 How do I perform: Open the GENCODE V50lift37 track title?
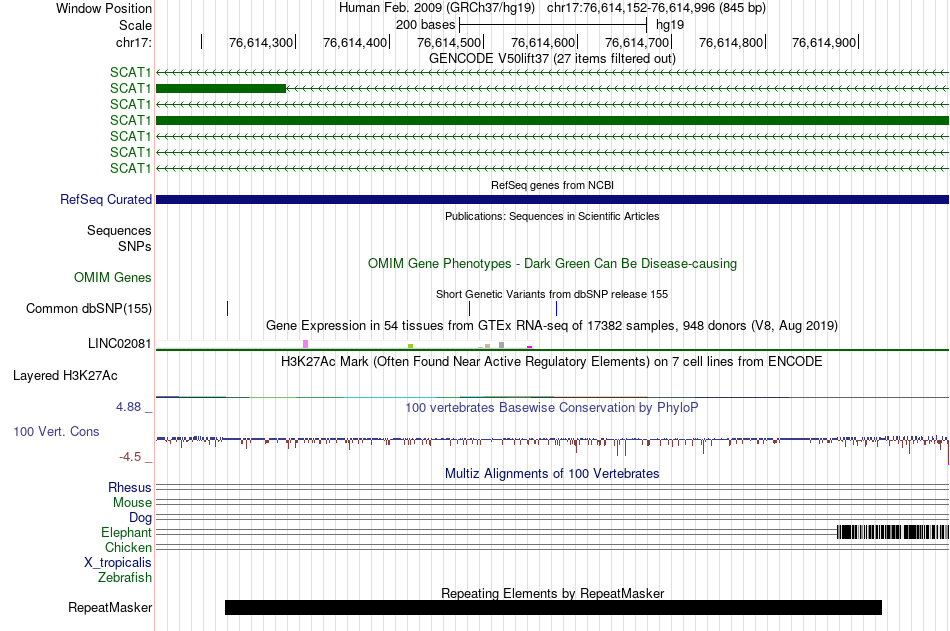[x=552, y=58]
